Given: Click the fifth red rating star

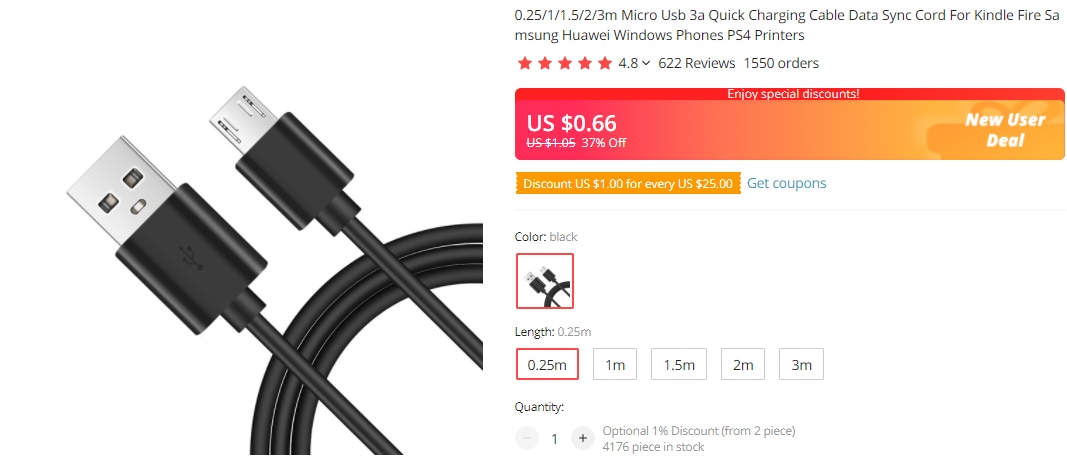Looking at the screenshot, I should (605, 63).
